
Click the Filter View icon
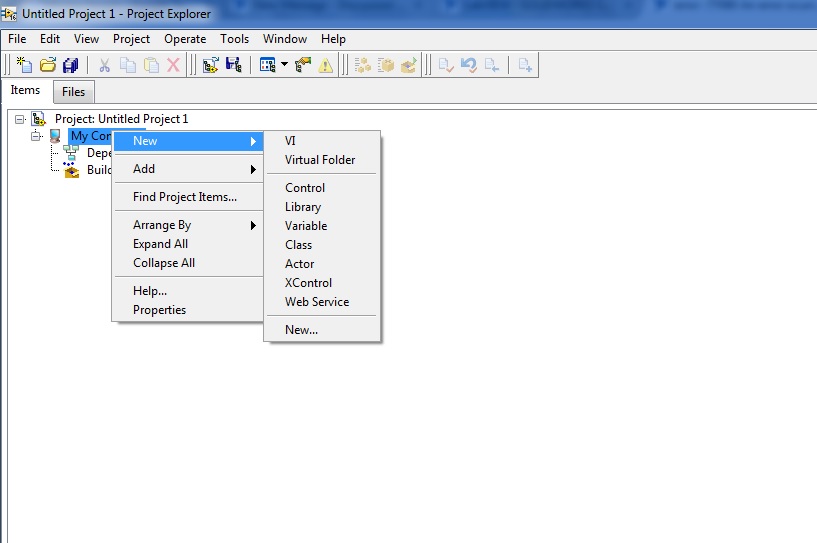(267, 65)
